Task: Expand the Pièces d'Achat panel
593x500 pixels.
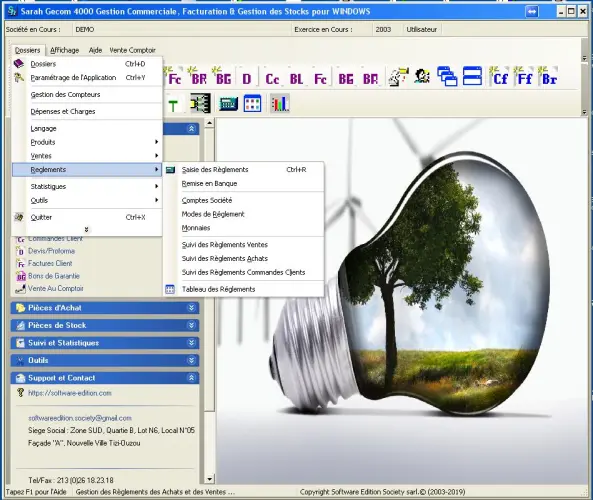Action: [x=191, y=308]
